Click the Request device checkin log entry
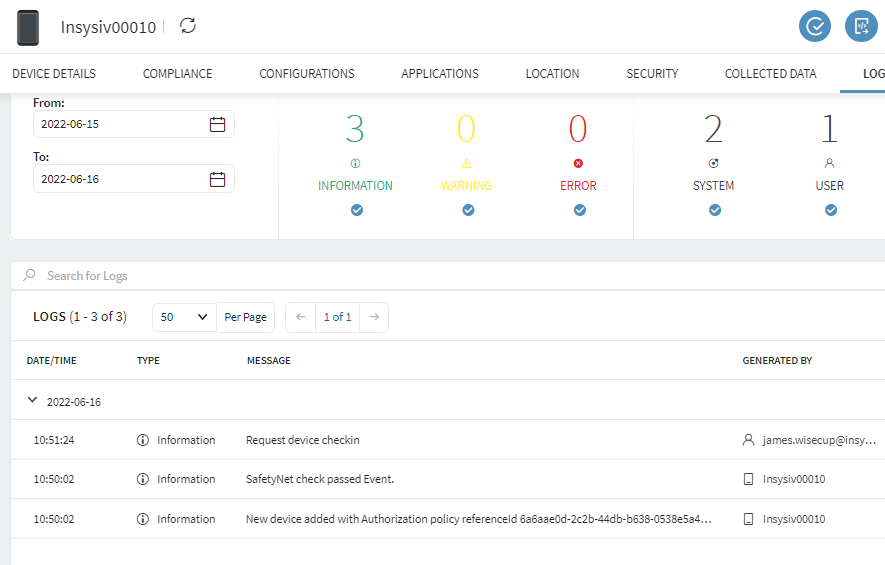 [x=303, y=440]
